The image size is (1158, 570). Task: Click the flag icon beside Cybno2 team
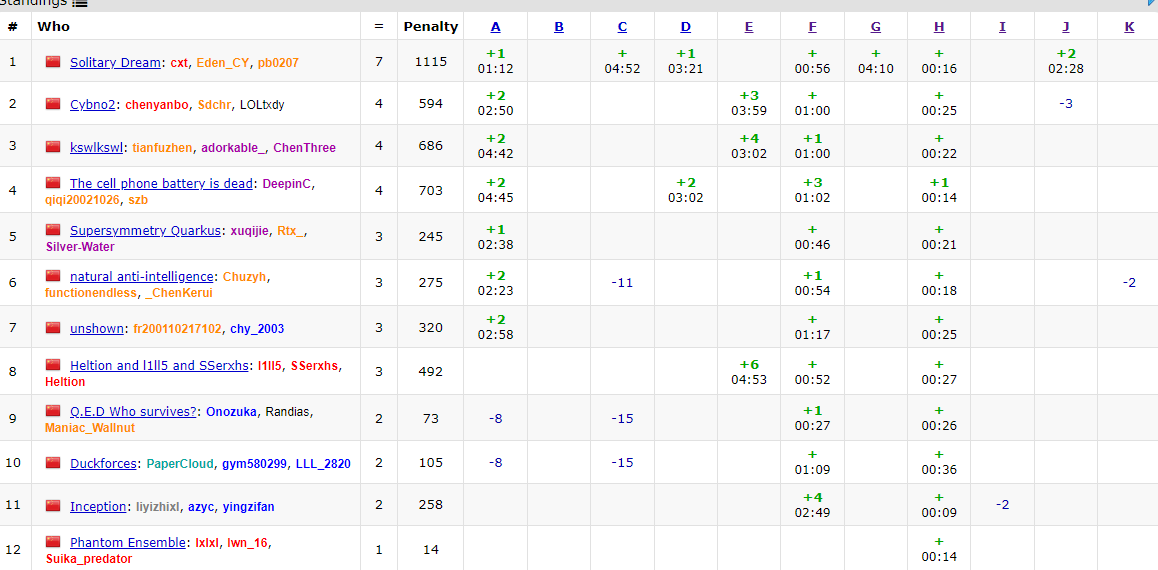[53, 104]
